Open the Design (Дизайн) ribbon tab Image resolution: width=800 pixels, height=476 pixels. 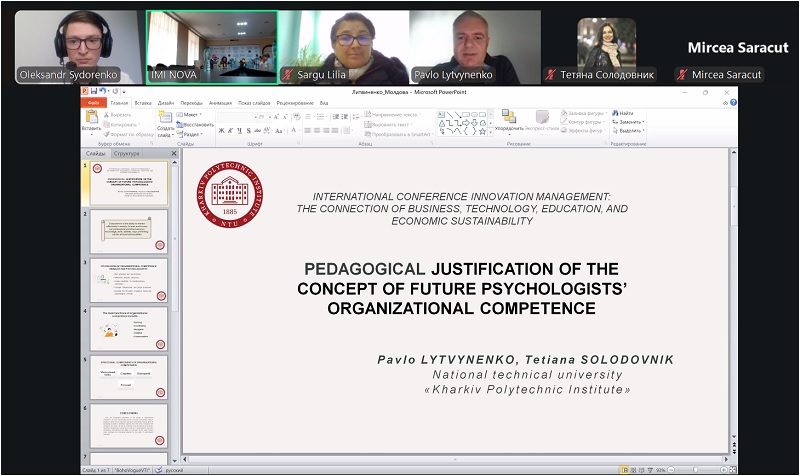165,103
